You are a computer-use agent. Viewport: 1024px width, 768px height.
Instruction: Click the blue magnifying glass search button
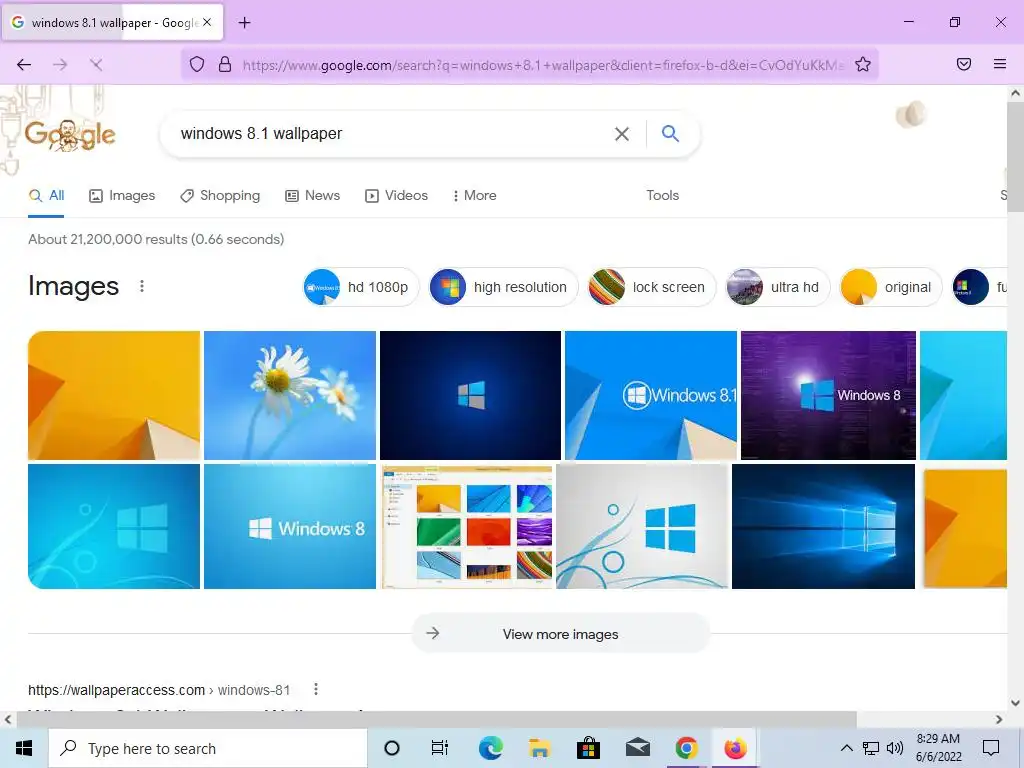coord(670,133)
